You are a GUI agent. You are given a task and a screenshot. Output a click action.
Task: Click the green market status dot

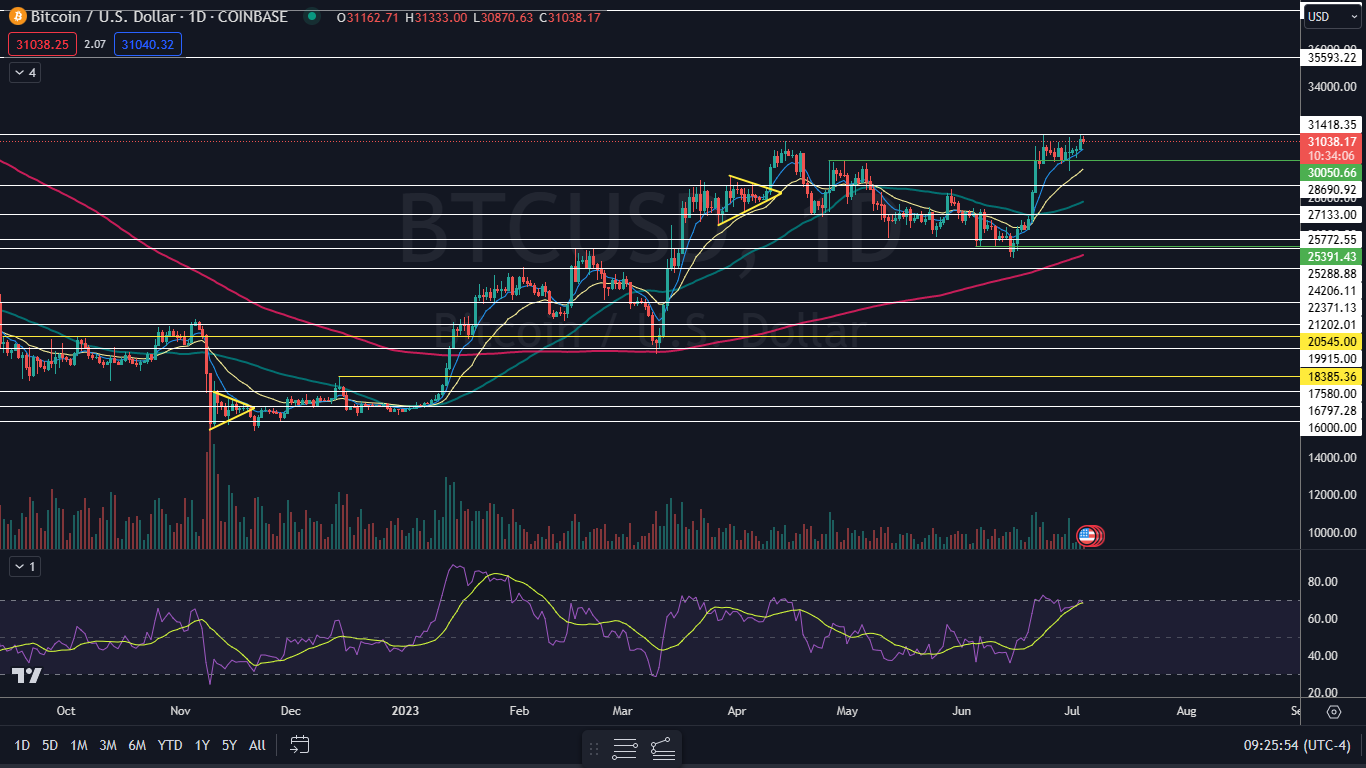click(x=313, y=17)
